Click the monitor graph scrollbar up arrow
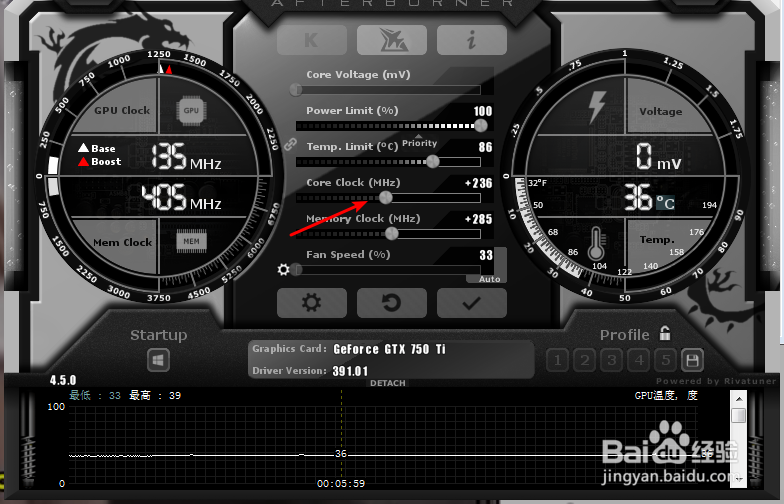 click(x=738, y=400)
